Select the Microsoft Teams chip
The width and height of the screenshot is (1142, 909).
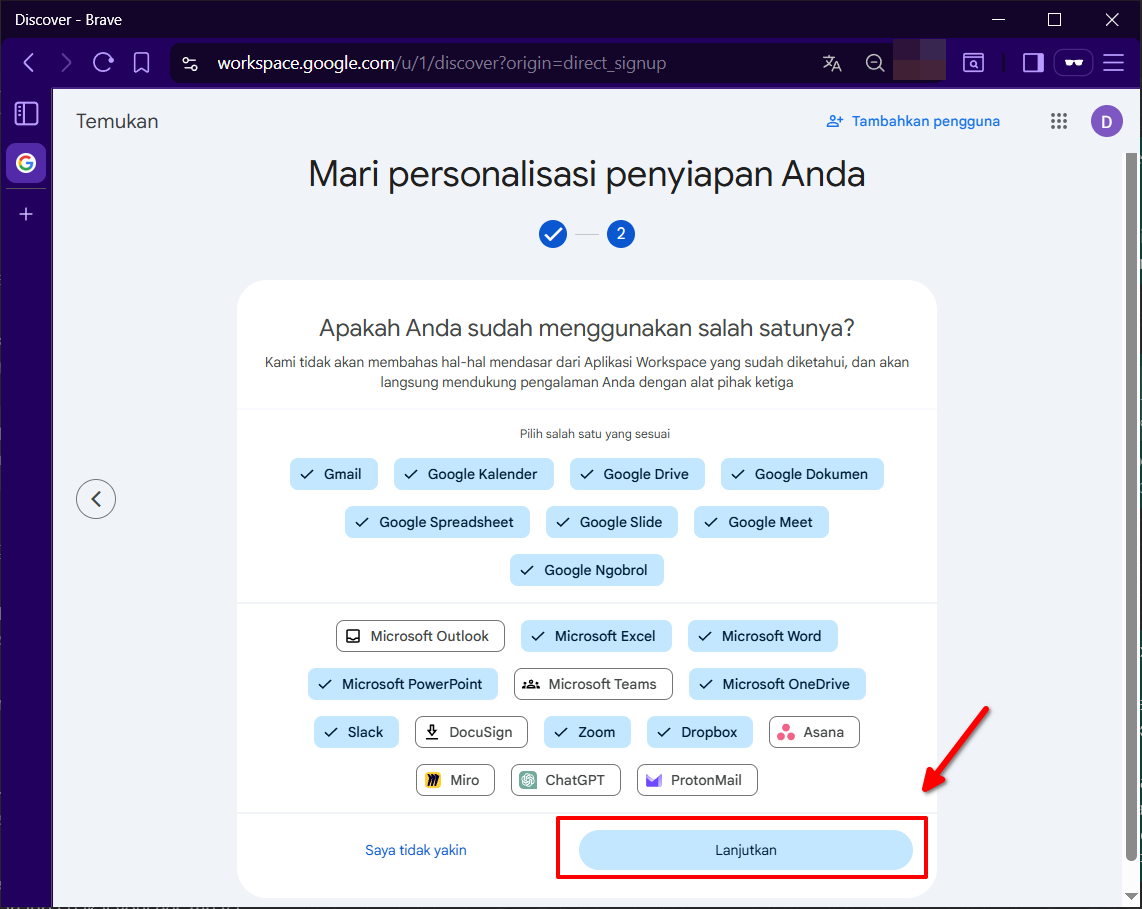click(x=593, y=684)
